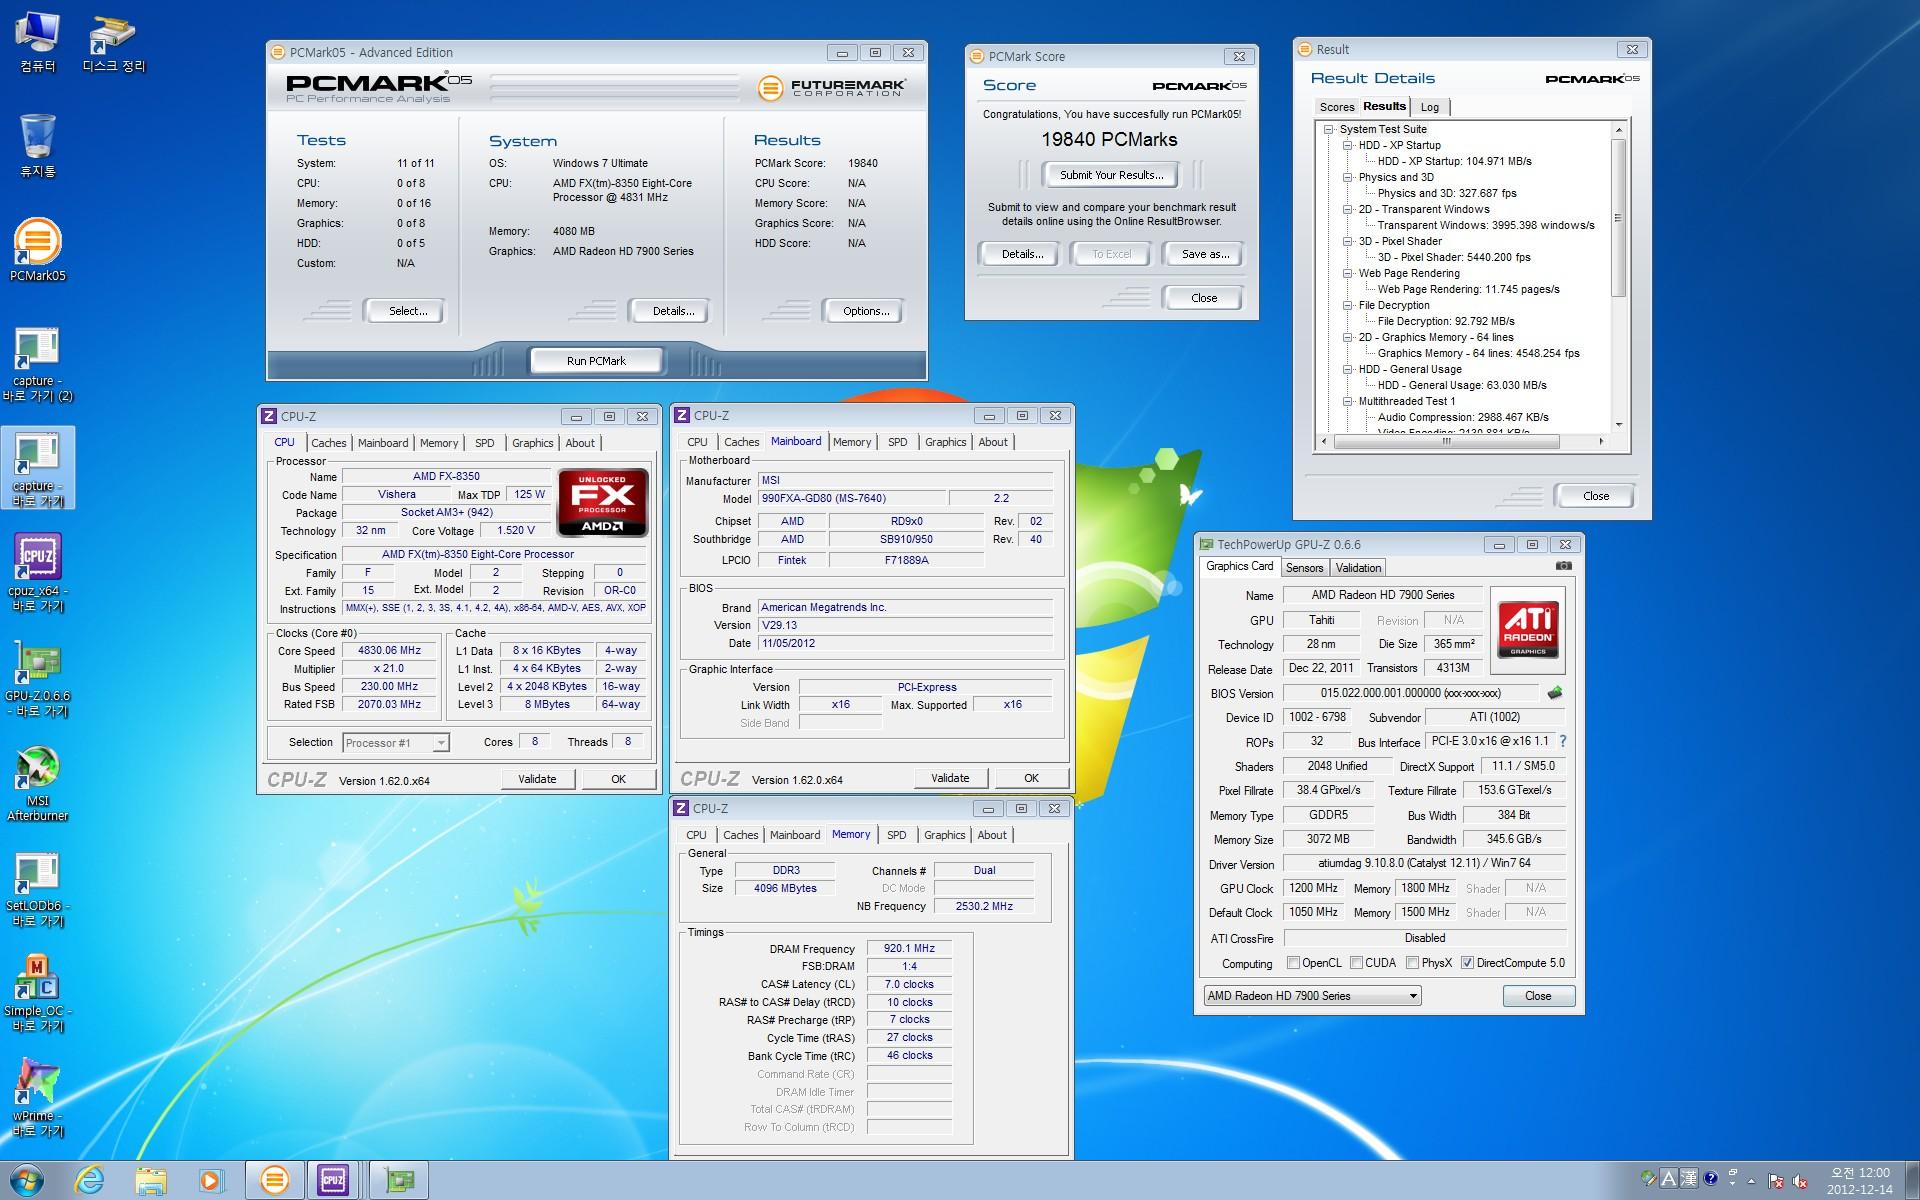1920x1200 pixels.
Task: Switch to Scores tab in Result window
Action: click(x=1336, y=107)
